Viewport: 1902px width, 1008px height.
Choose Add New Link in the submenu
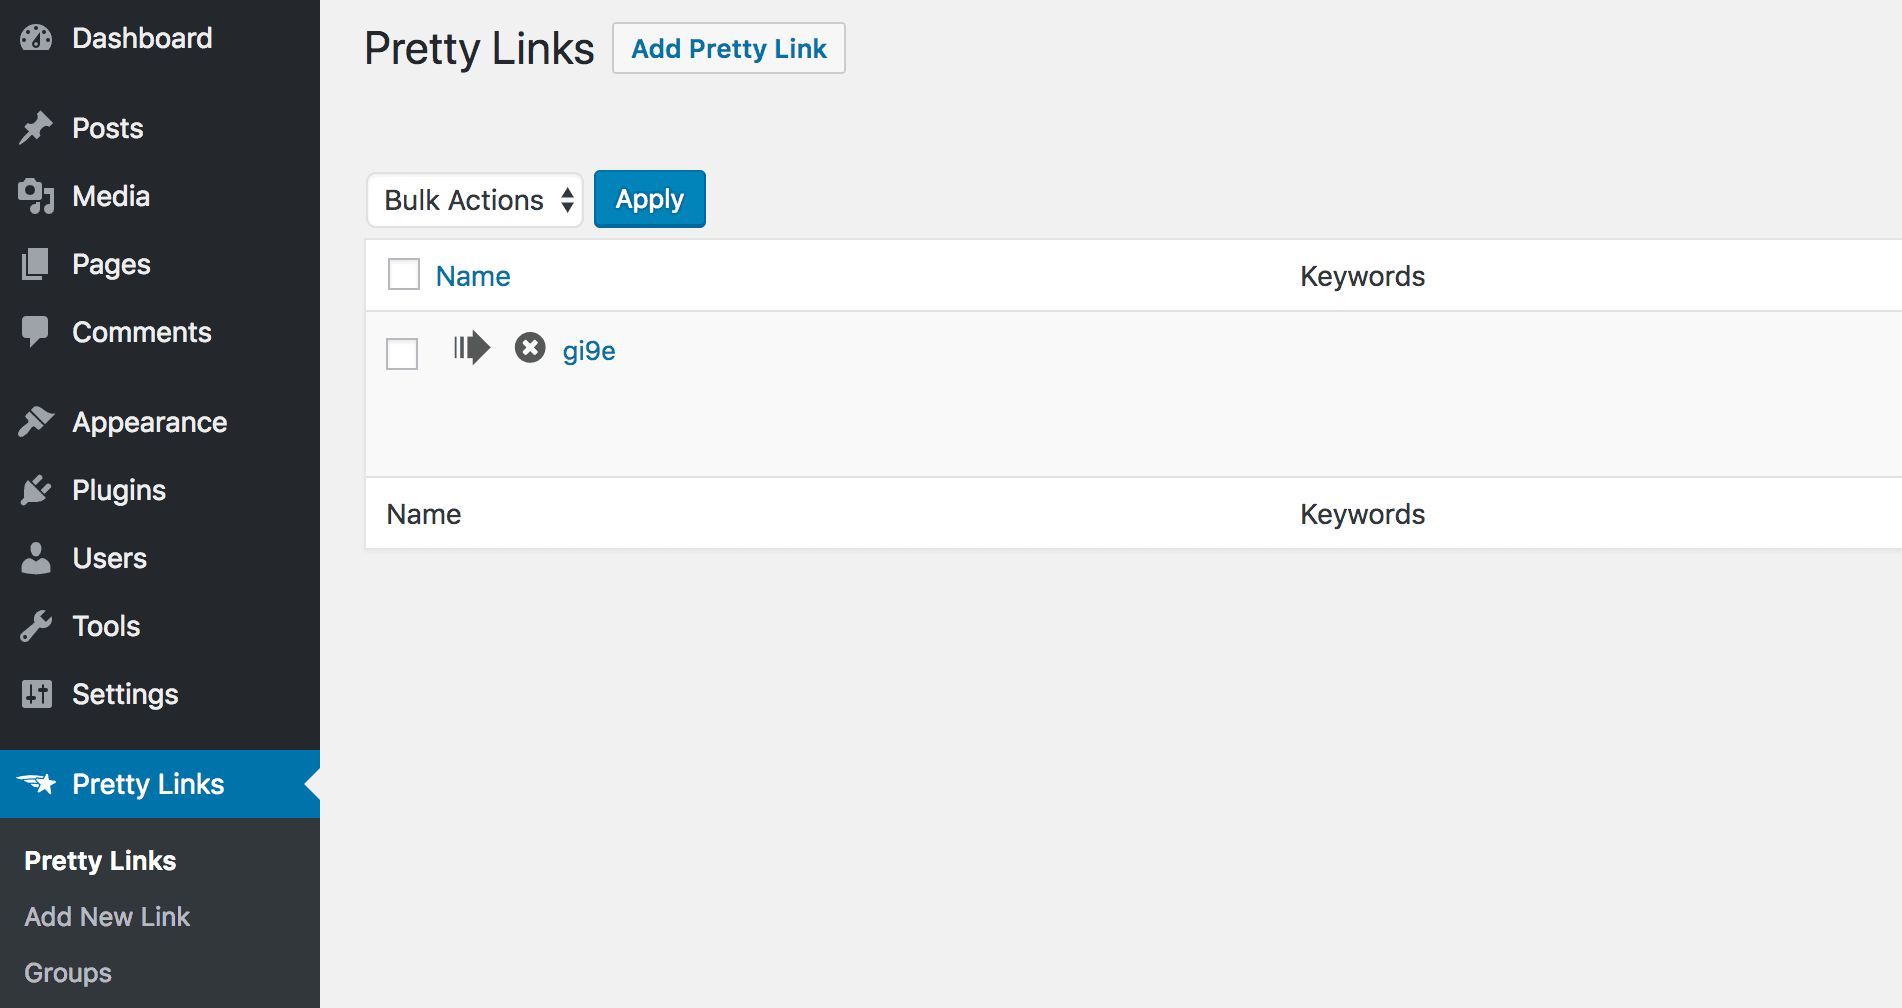click(x=107, y=917)
